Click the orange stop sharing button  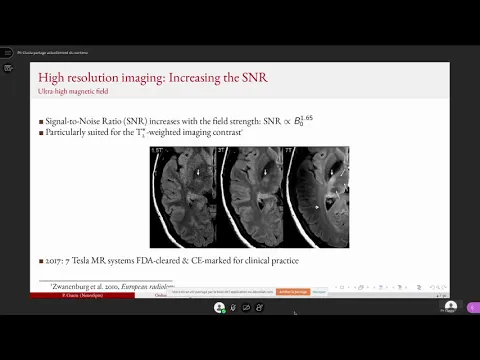[x=293, y=292]
